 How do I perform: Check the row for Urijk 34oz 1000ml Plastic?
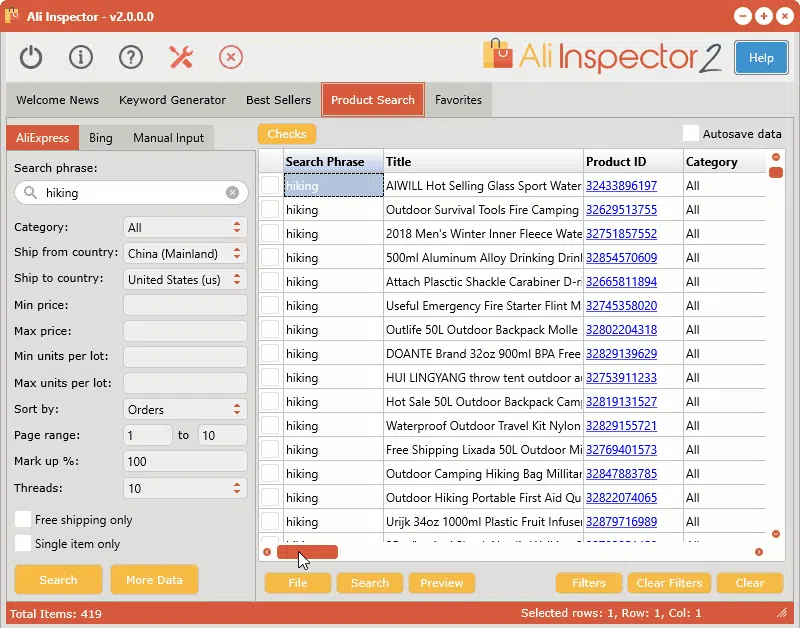[270, 521]
